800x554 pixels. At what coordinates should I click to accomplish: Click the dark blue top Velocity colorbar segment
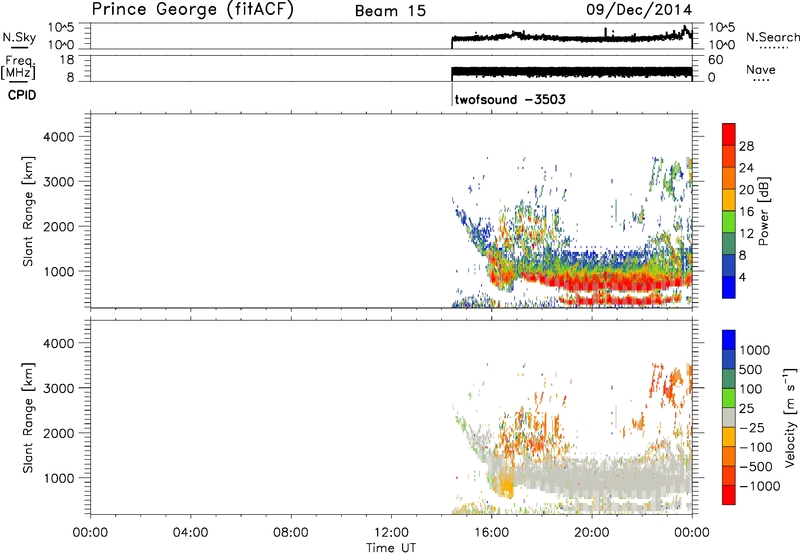tap(729, 340)
